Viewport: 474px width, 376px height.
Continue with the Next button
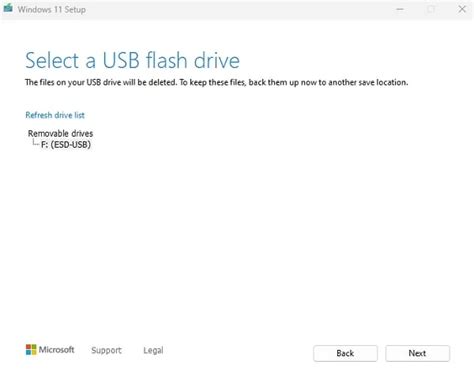[x=417, y=353]
